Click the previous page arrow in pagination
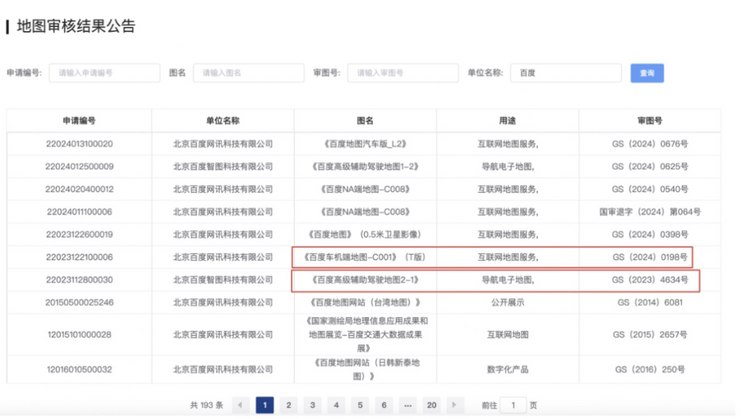The height and width of the screenshot is (419, 744). coord(241,405)
